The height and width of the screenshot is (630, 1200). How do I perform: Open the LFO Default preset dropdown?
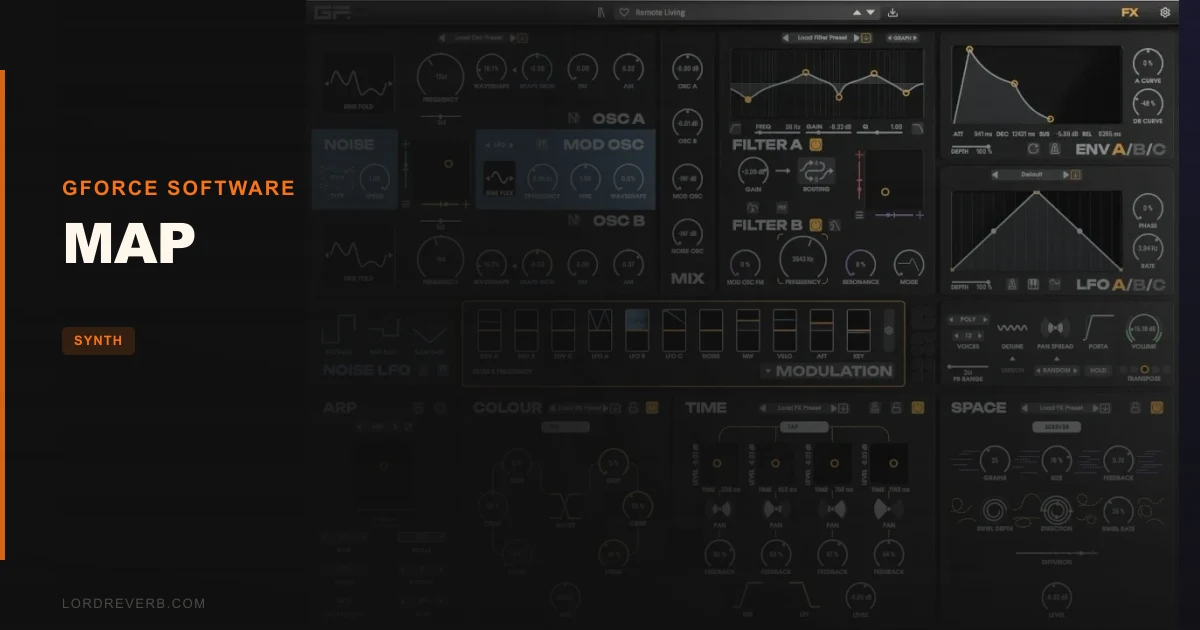1030,174
